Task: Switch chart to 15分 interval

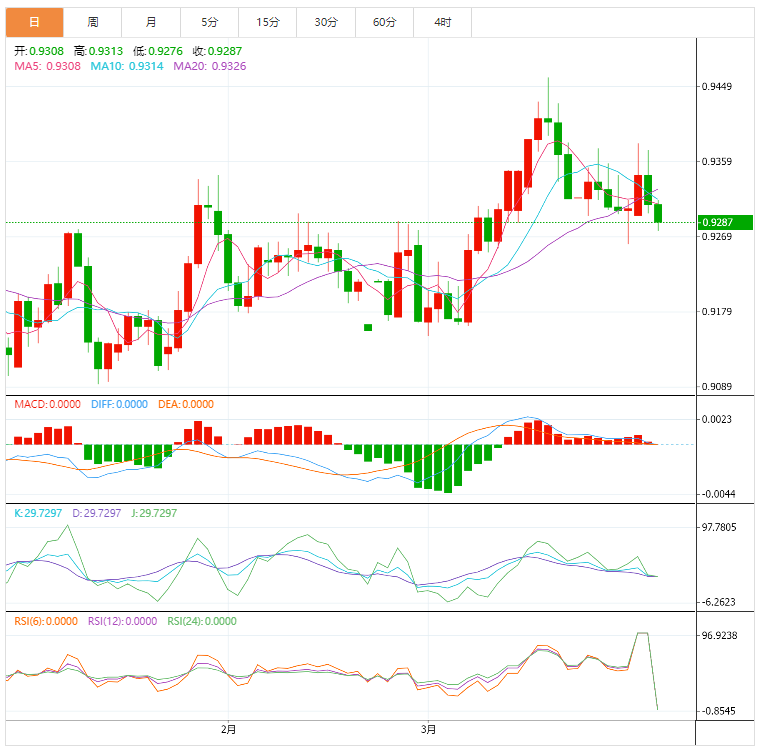Action: pos(267,21)
